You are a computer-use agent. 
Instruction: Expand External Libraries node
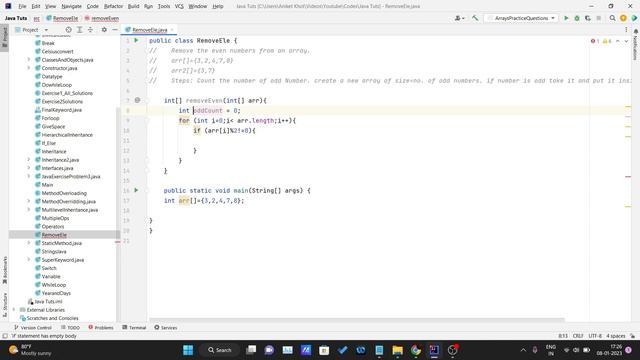[x=14, y=310]
